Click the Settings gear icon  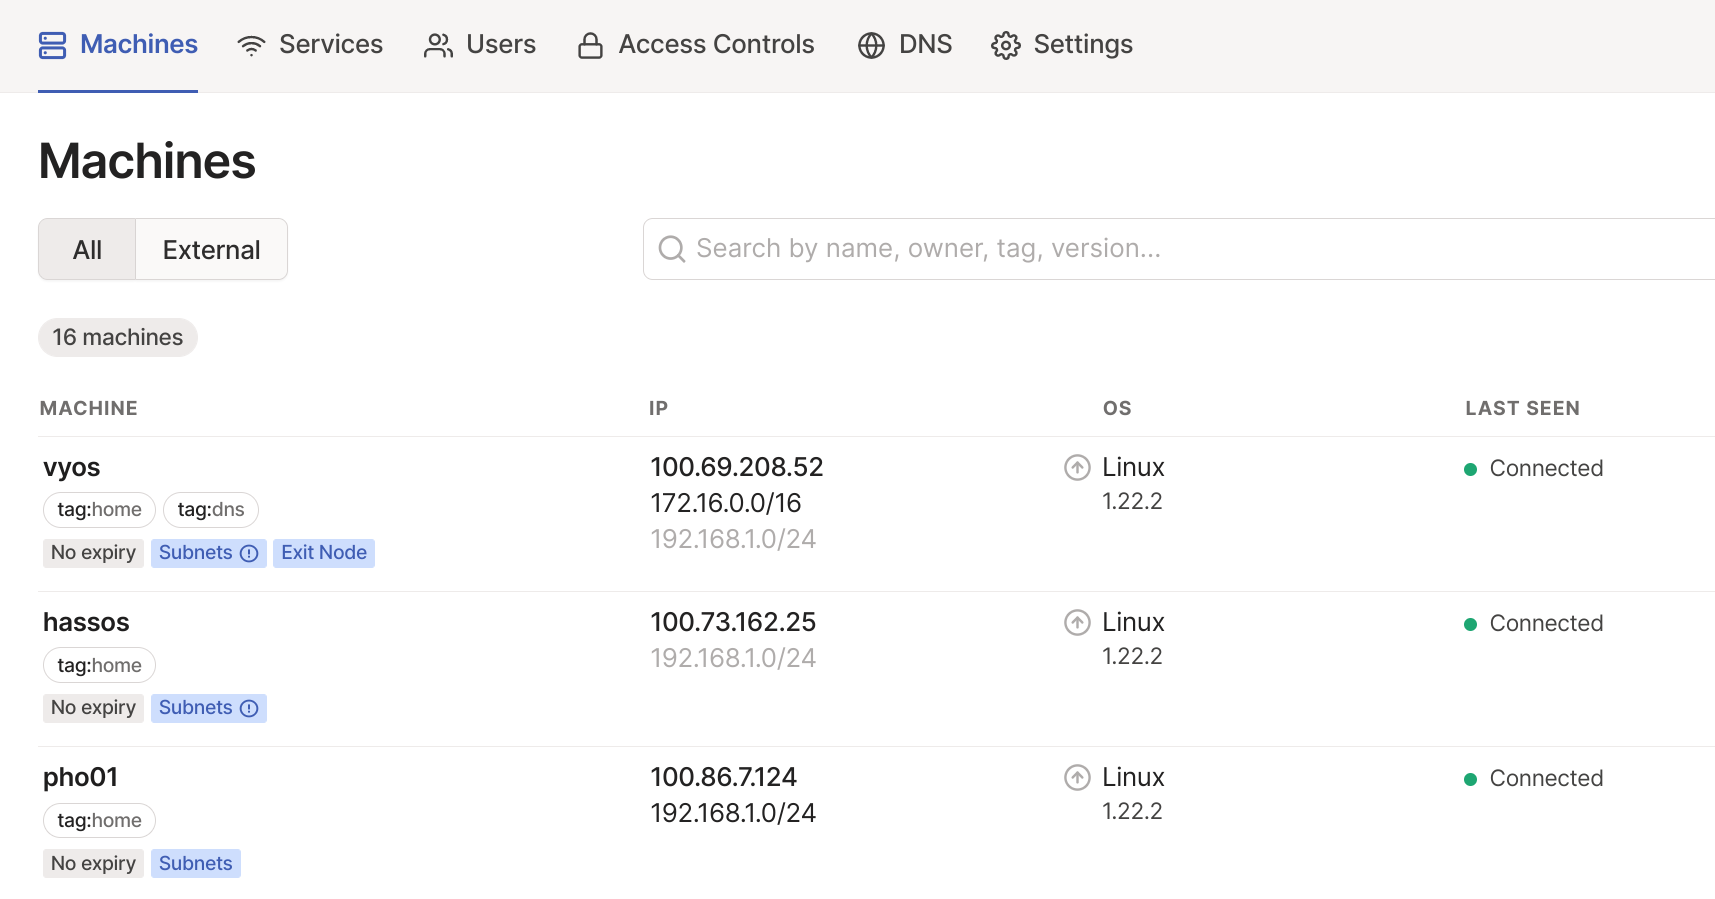pyautogui.click(x=1005, y=45)
